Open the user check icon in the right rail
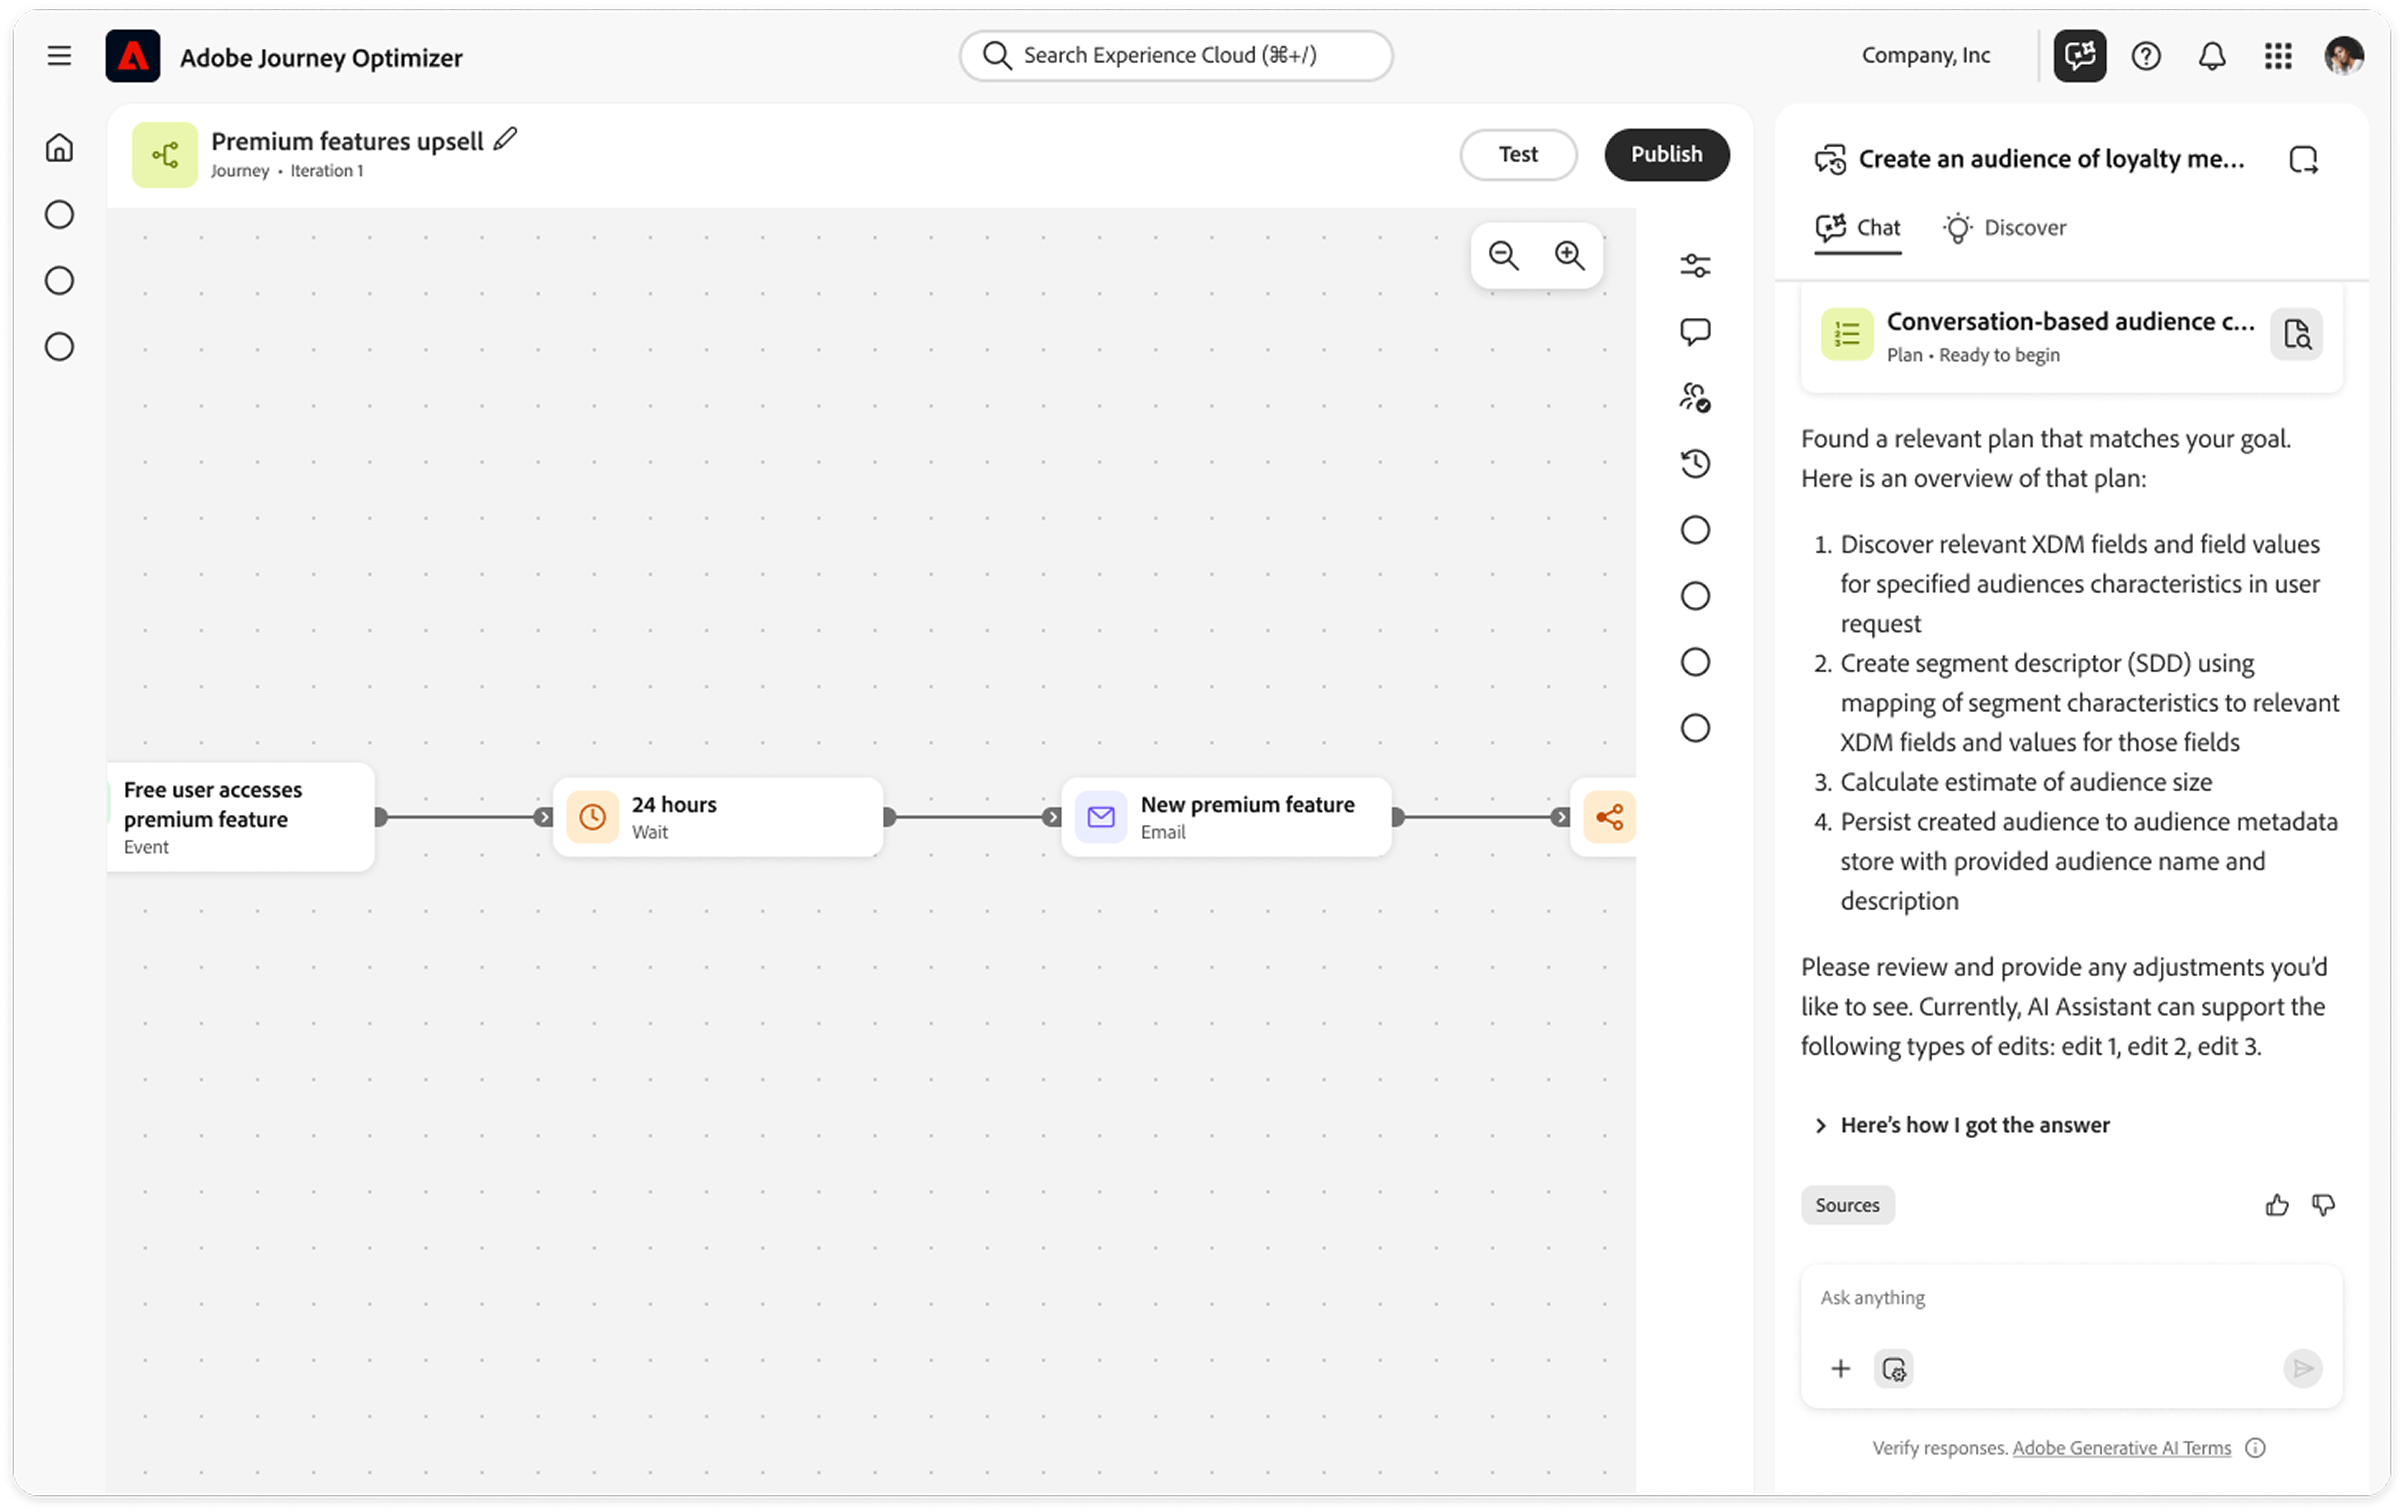The image size is (2404, 1512). tap(1695, 397)
